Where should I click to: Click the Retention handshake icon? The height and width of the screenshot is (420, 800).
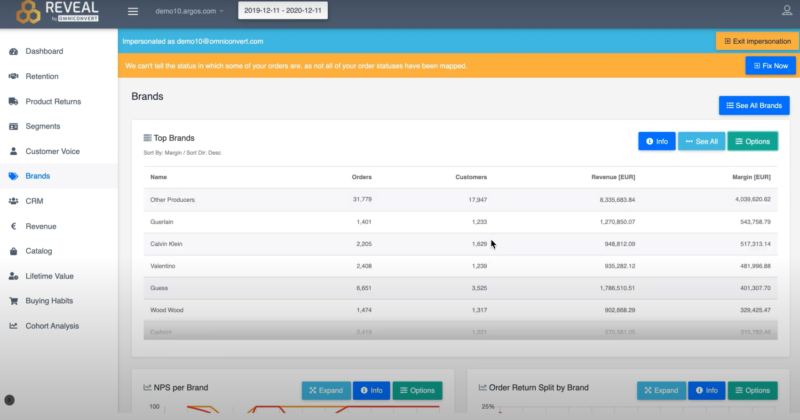click(13, 77)
